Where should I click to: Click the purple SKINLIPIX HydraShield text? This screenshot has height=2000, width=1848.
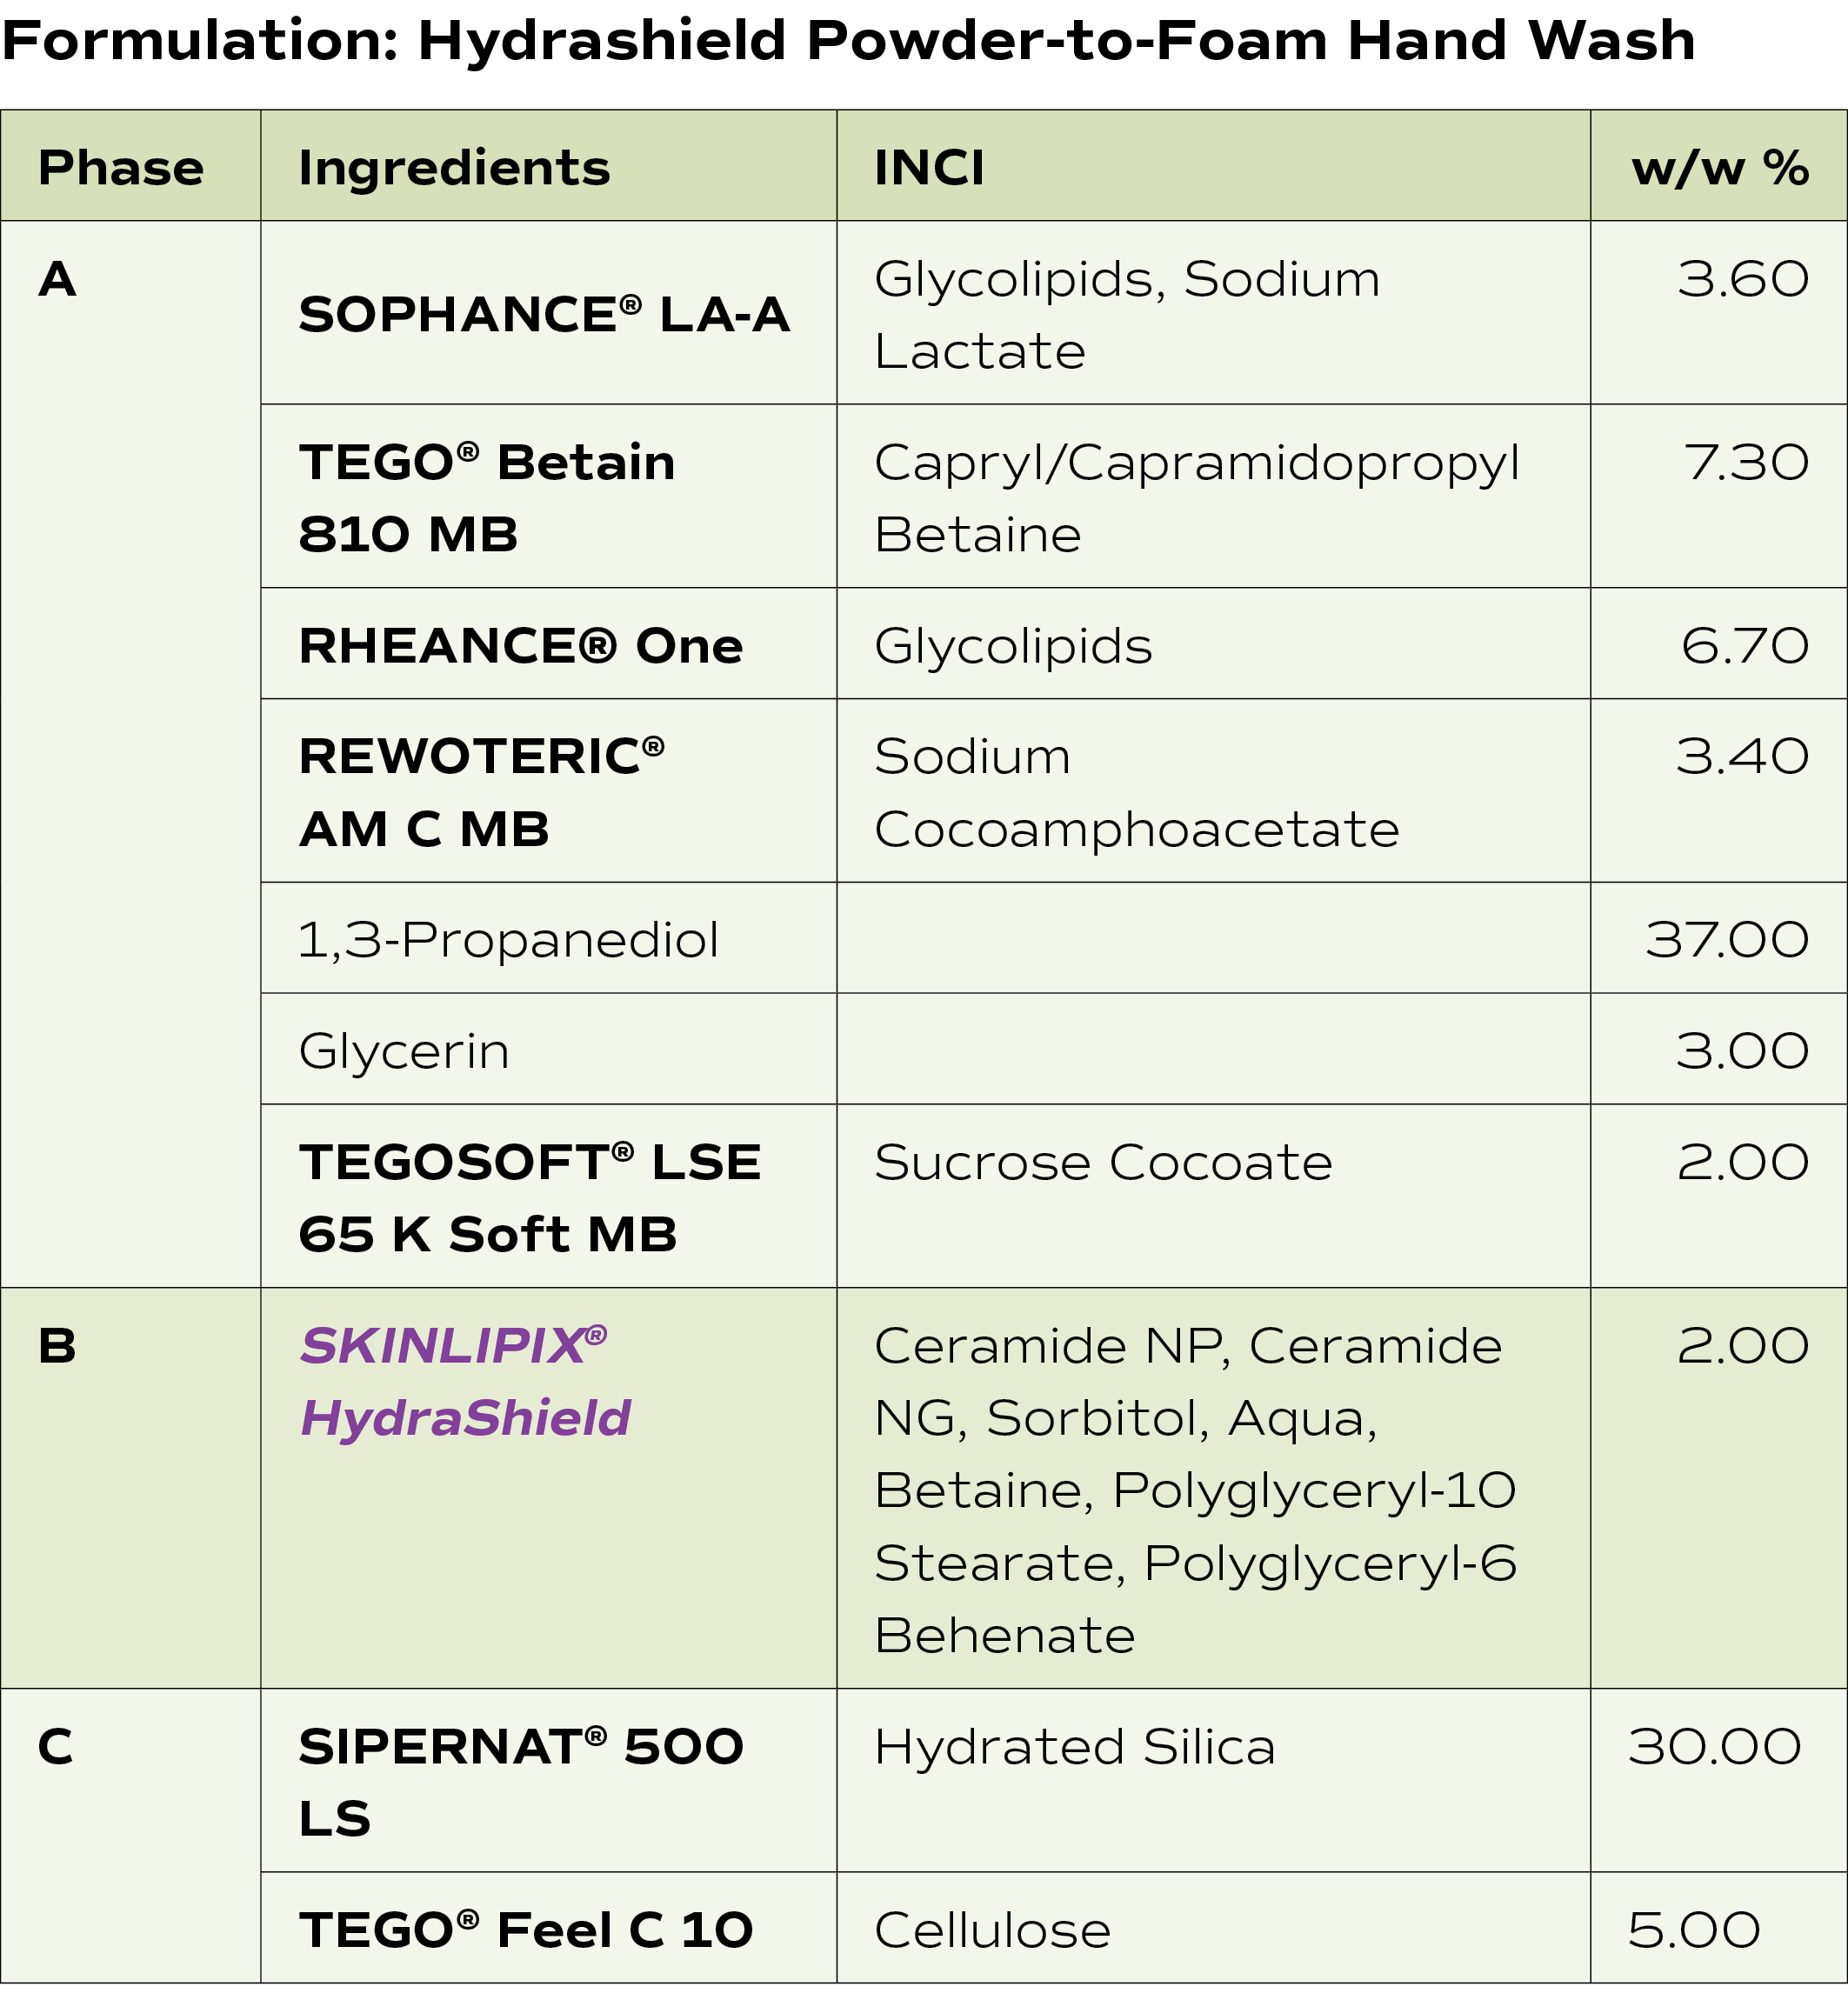[x=465, y=1381]
